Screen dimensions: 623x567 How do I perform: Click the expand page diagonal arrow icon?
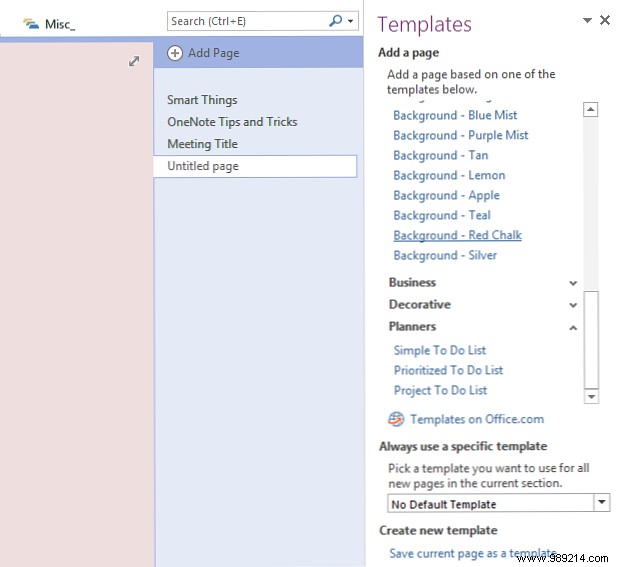[134, 61]
